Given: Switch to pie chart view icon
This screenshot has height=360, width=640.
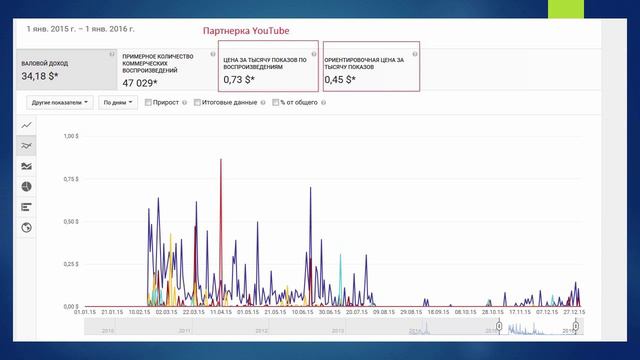Looking at the screenshot, I should (x=26, y=187).
